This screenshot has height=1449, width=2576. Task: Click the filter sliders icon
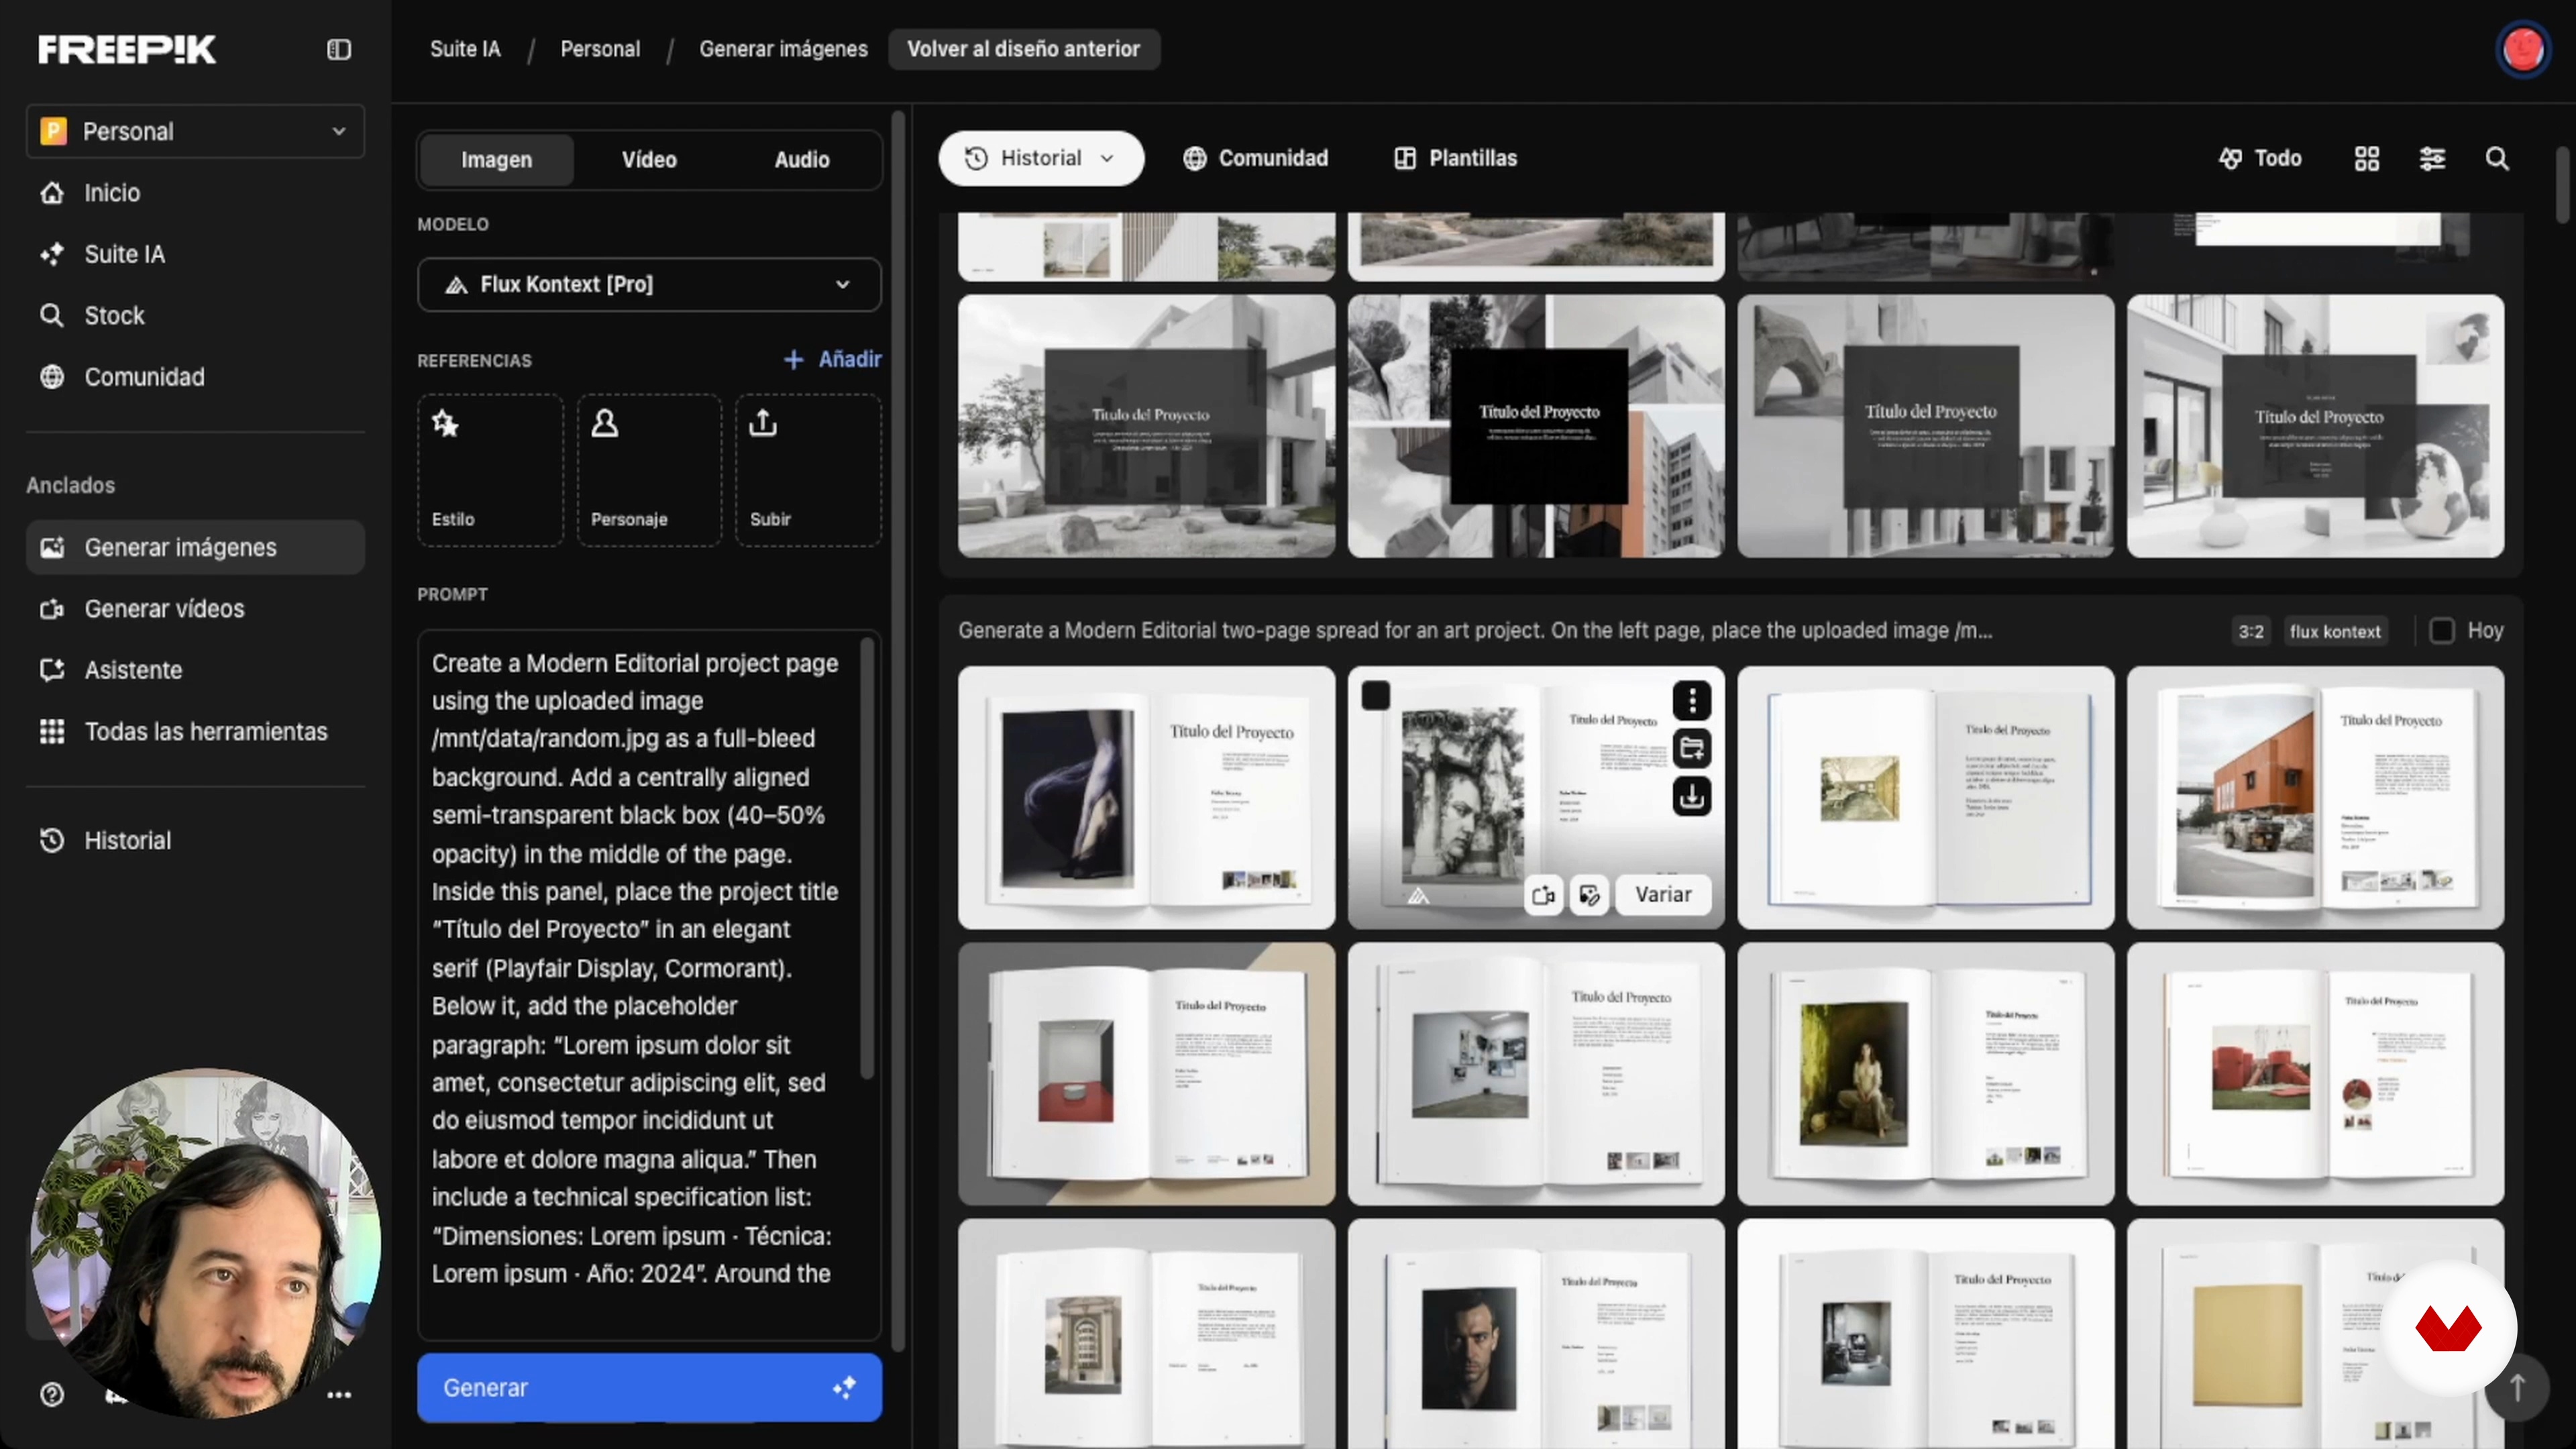coord(2432,158)
